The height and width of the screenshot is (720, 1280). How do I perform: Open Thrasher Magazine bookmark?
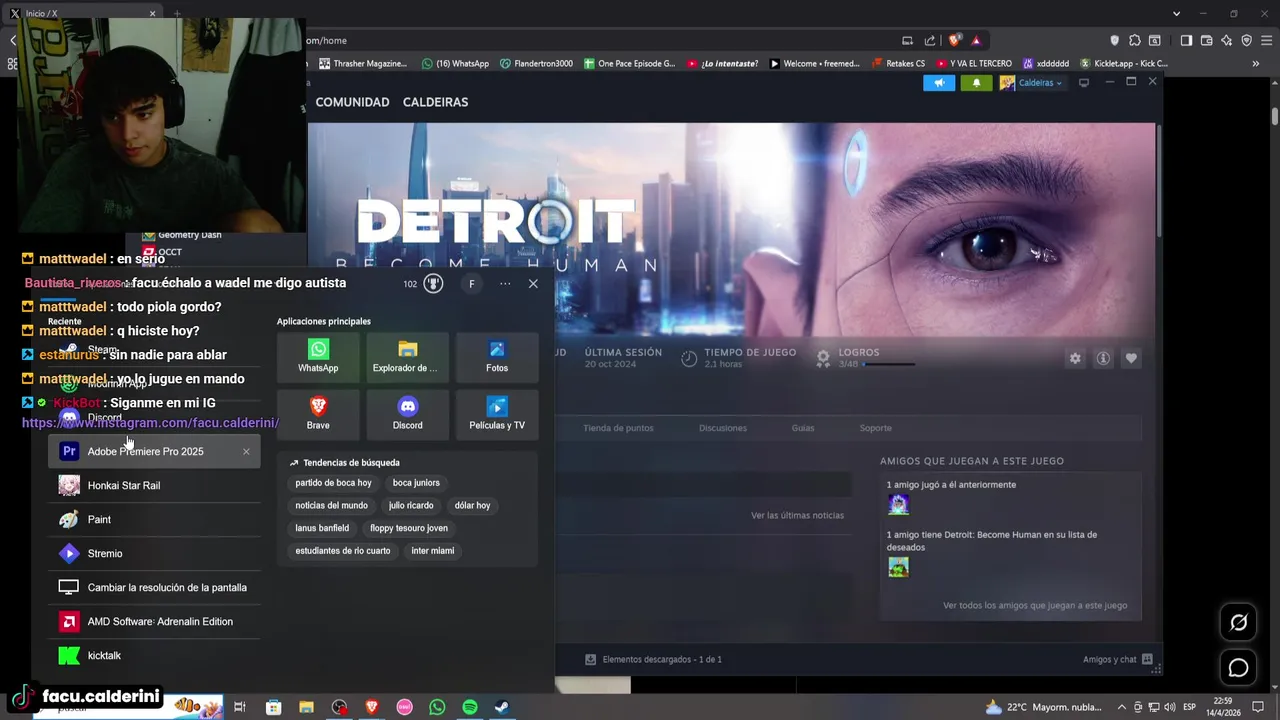[x=362, y=63]
